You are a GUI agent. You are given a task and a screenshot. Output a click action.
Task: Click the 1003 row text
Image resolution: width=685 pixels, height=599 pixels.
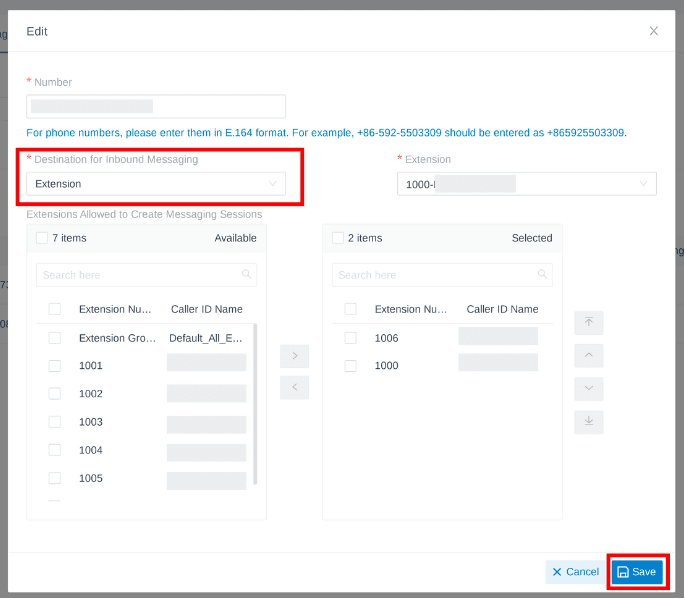pos(91,422)
